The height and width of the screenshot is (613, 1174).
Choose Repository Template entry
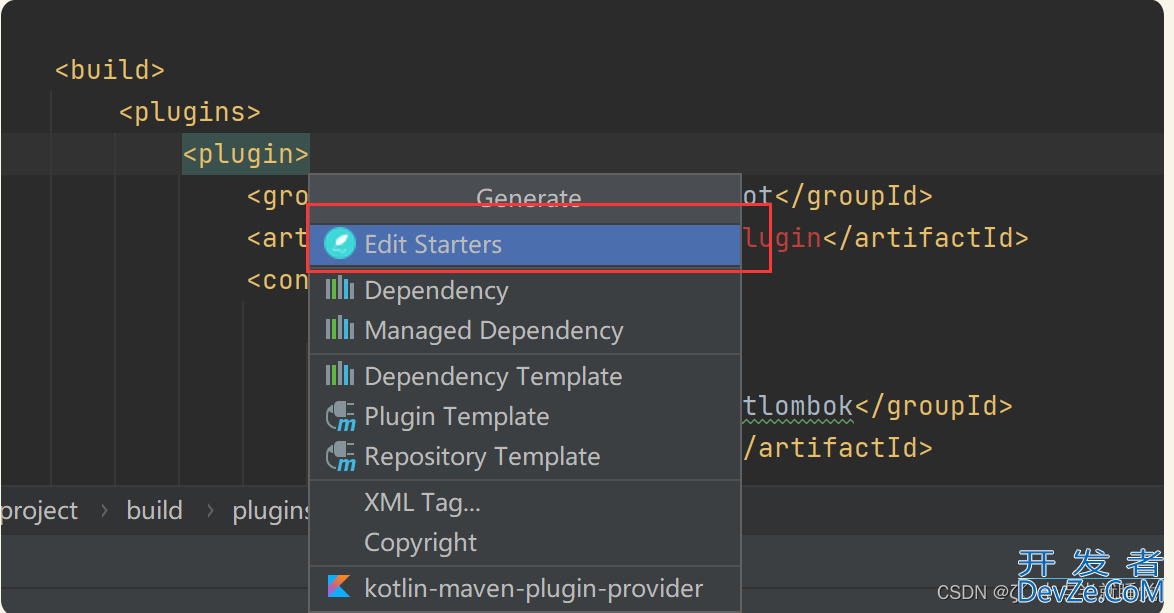click(525, 457)
